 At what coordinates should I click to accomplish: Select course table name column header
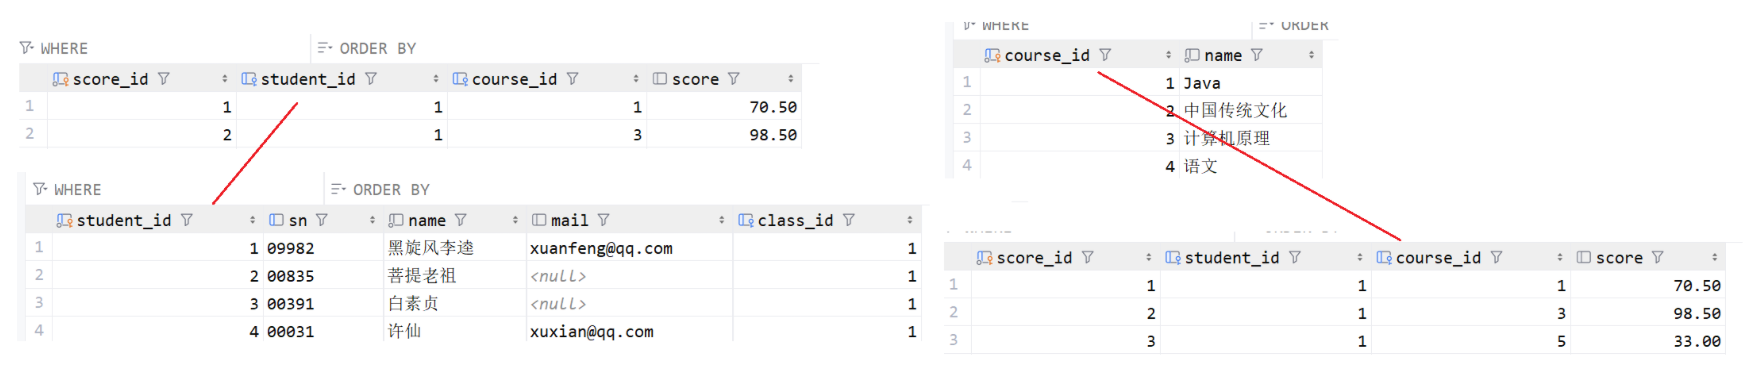1250,55
